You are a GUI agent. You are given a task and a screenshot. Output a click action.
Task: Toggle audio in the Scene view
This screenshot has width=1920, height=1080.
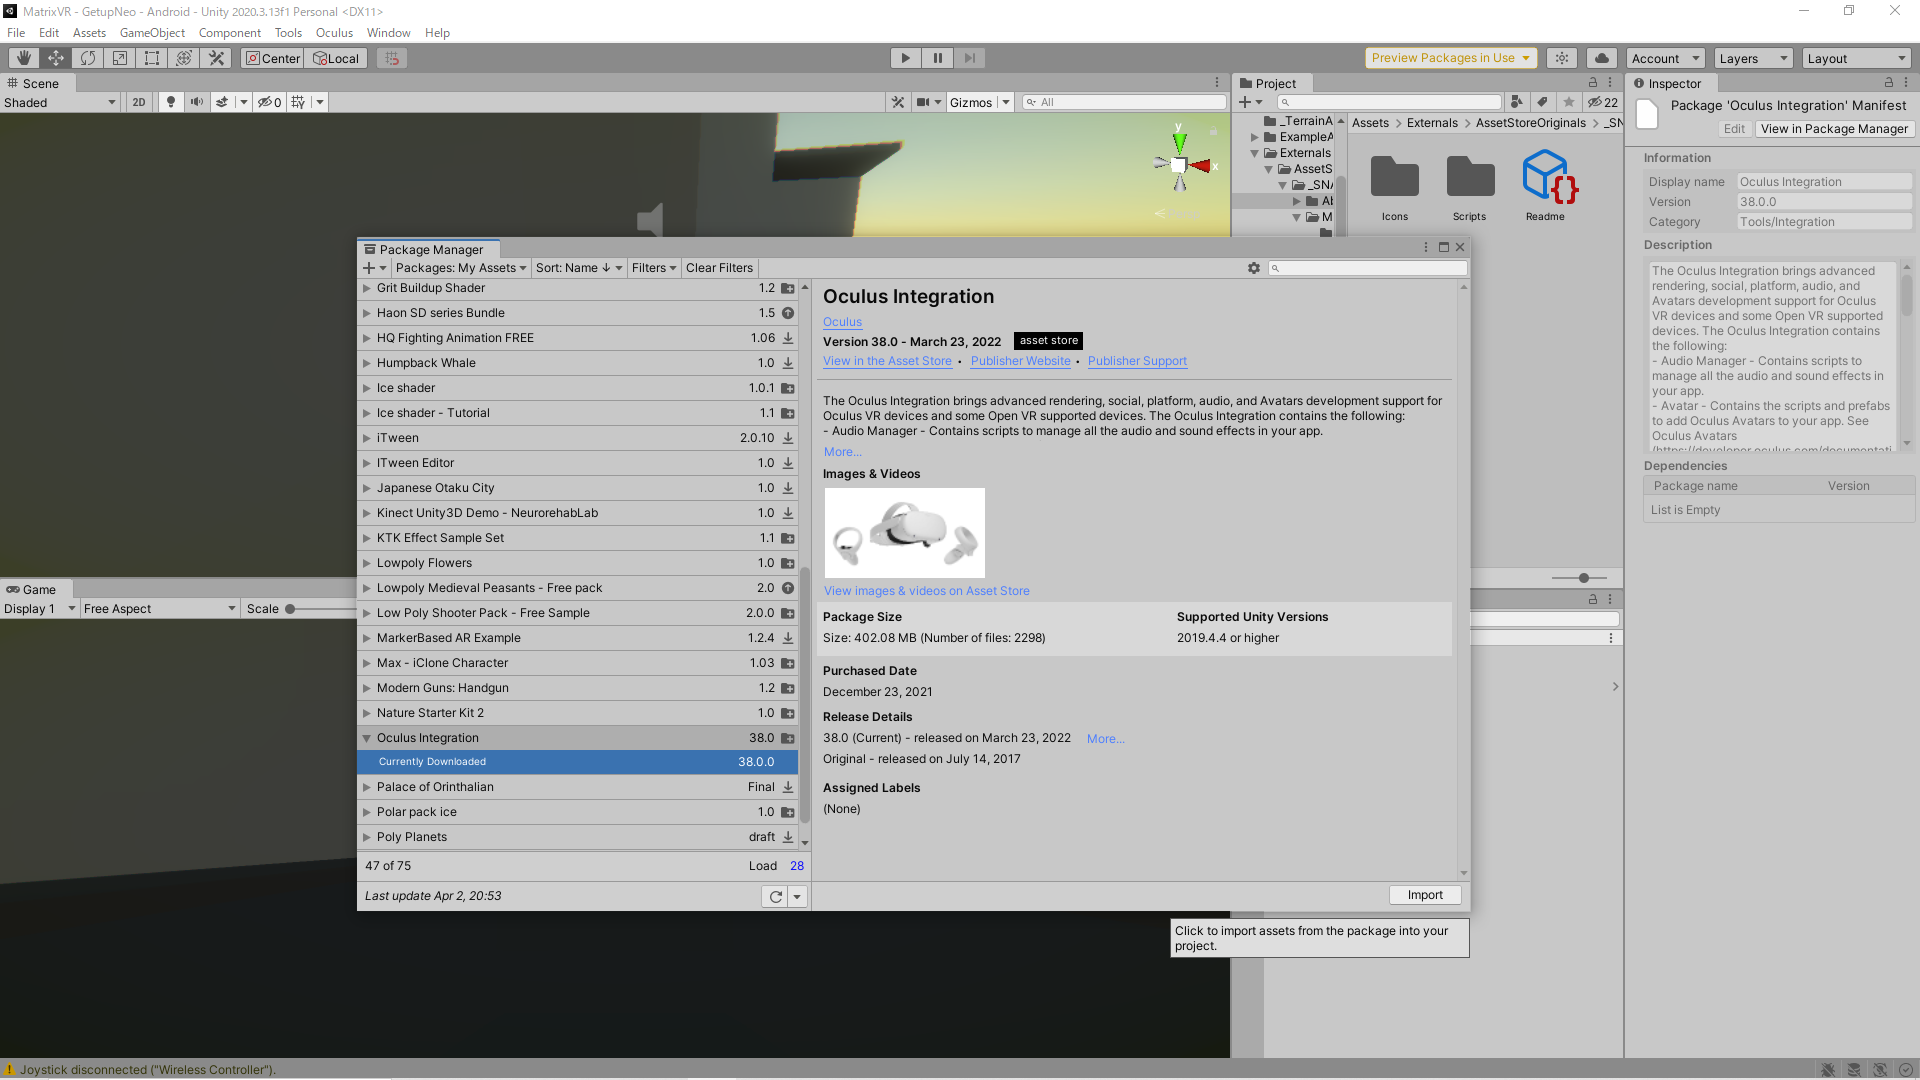197,101
